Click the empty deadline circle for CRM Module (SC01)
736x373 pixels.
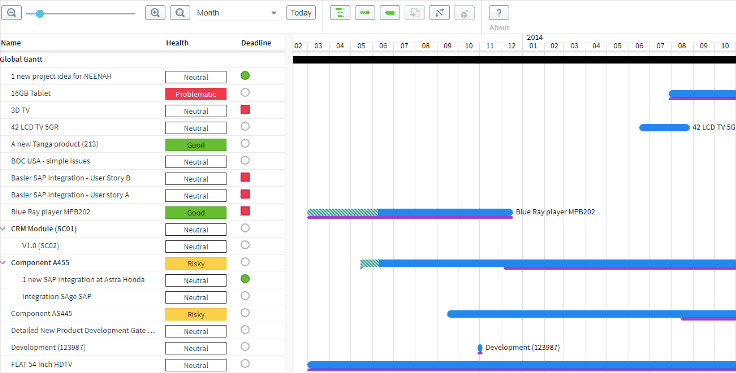point(245,228)
